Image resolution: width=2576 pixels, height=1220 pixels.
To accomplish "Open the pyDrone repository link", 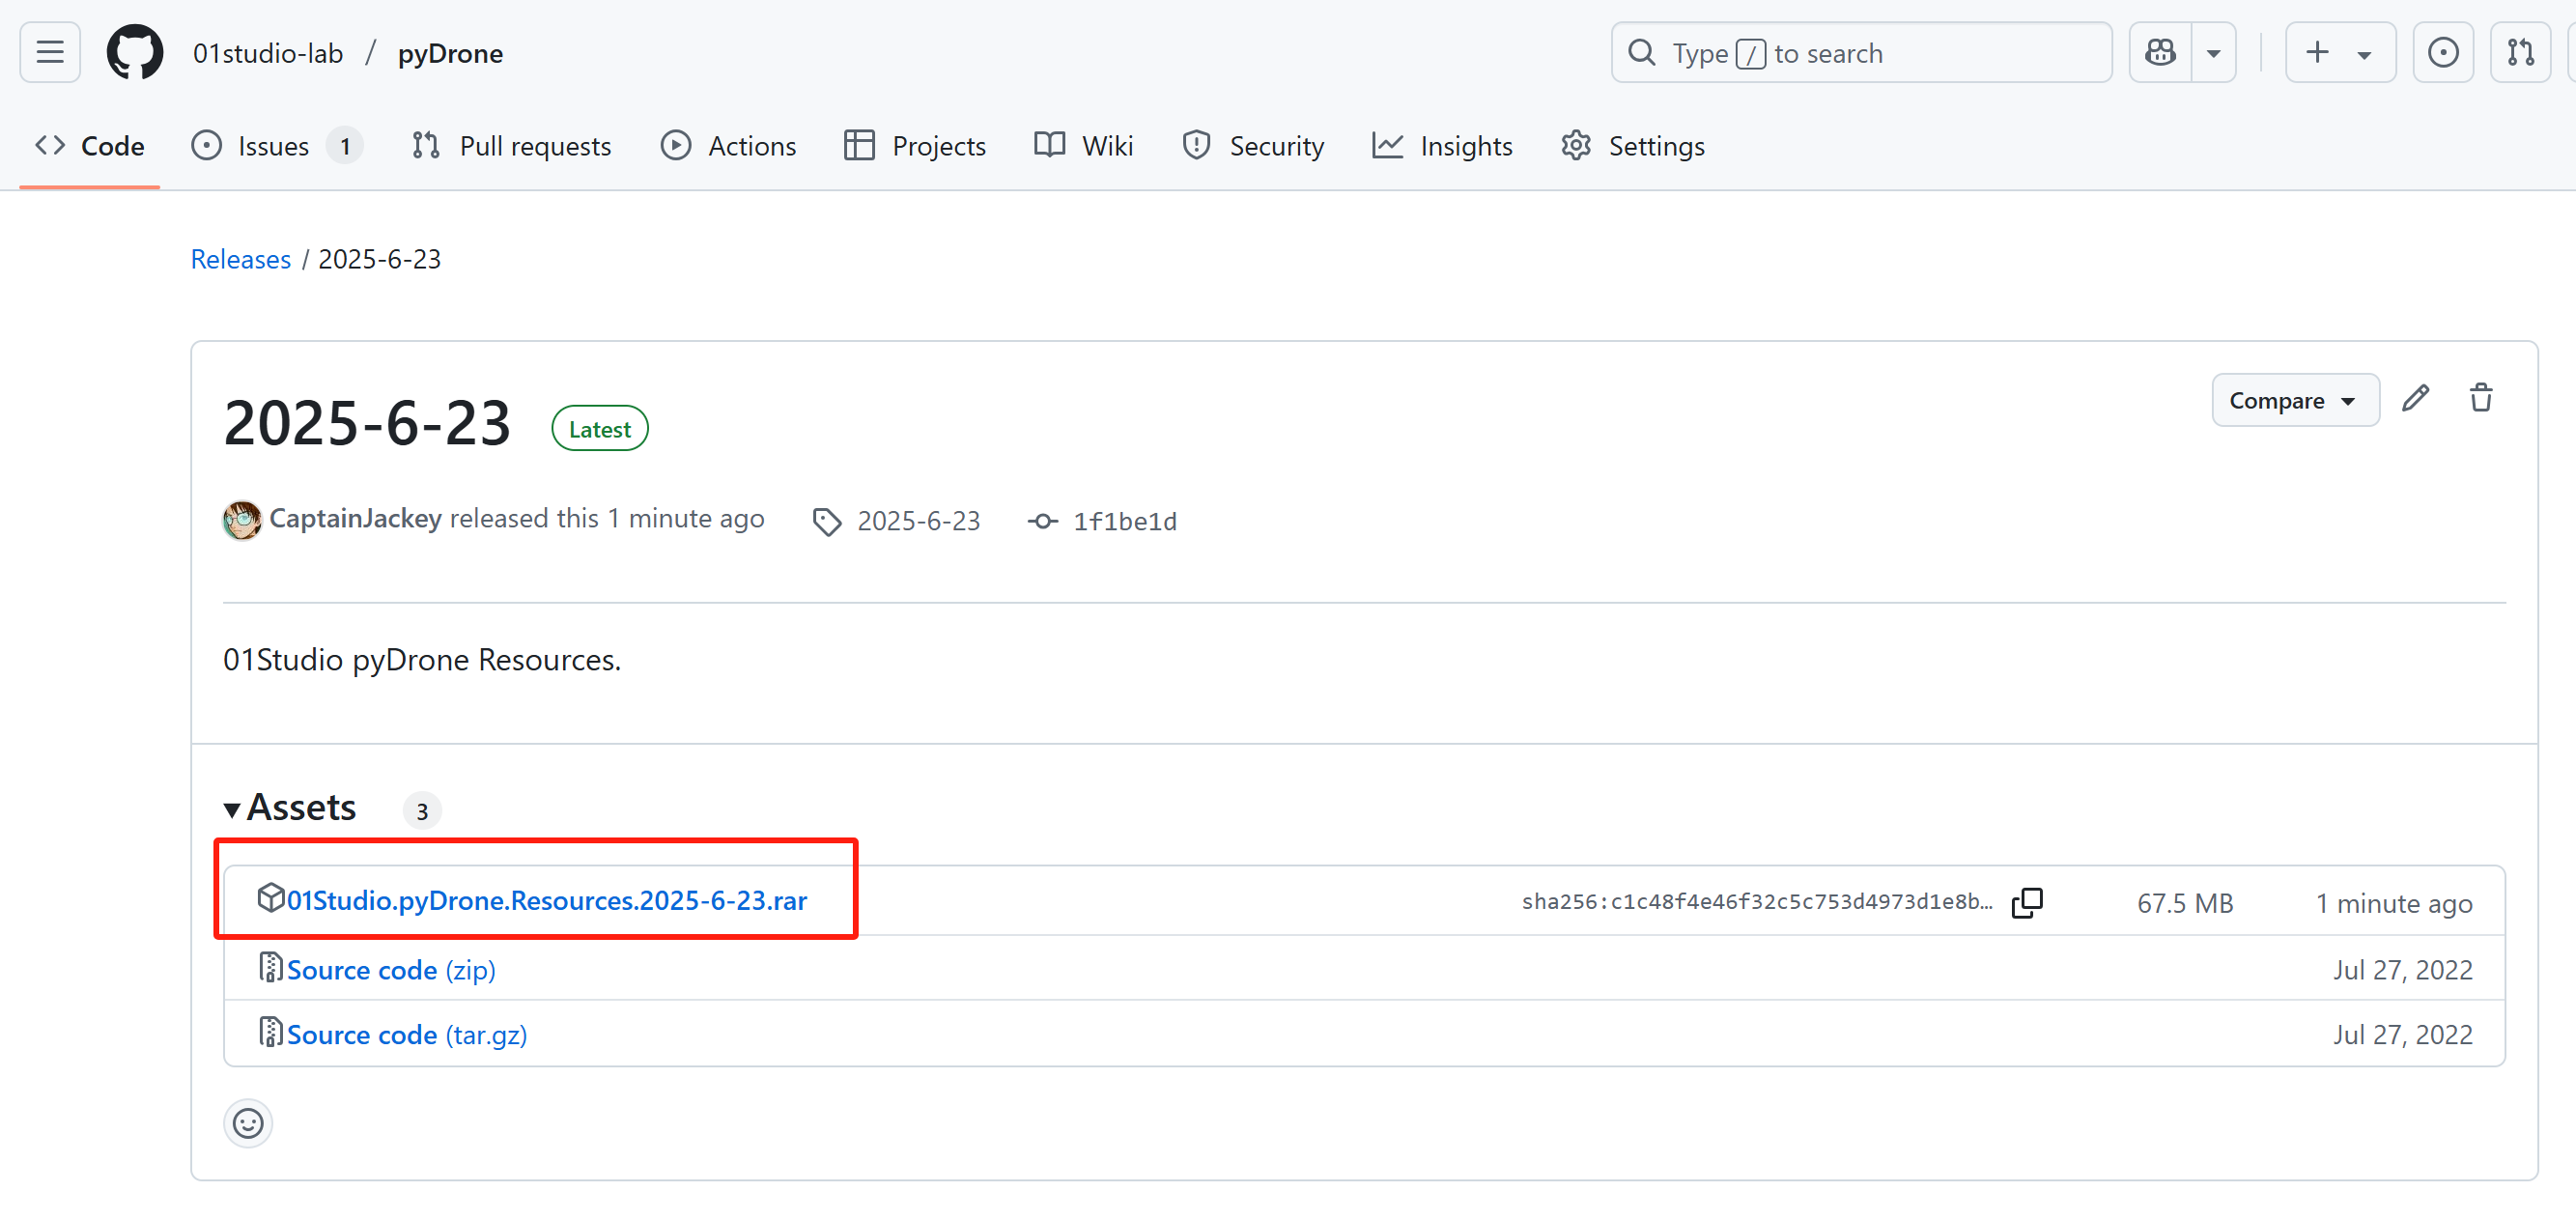I will [x=450, y=53].
